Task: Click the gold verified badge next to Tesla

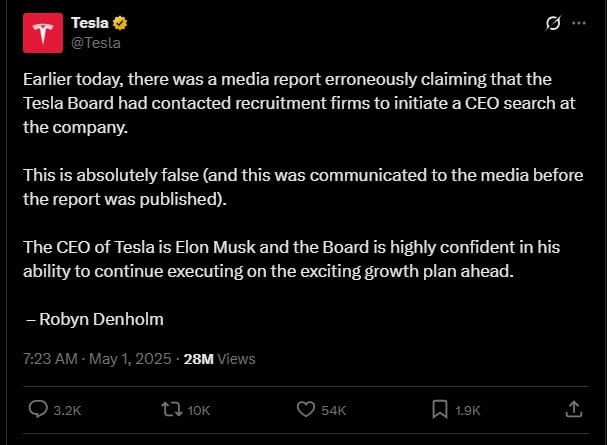Action: click(x=120, y=23)
